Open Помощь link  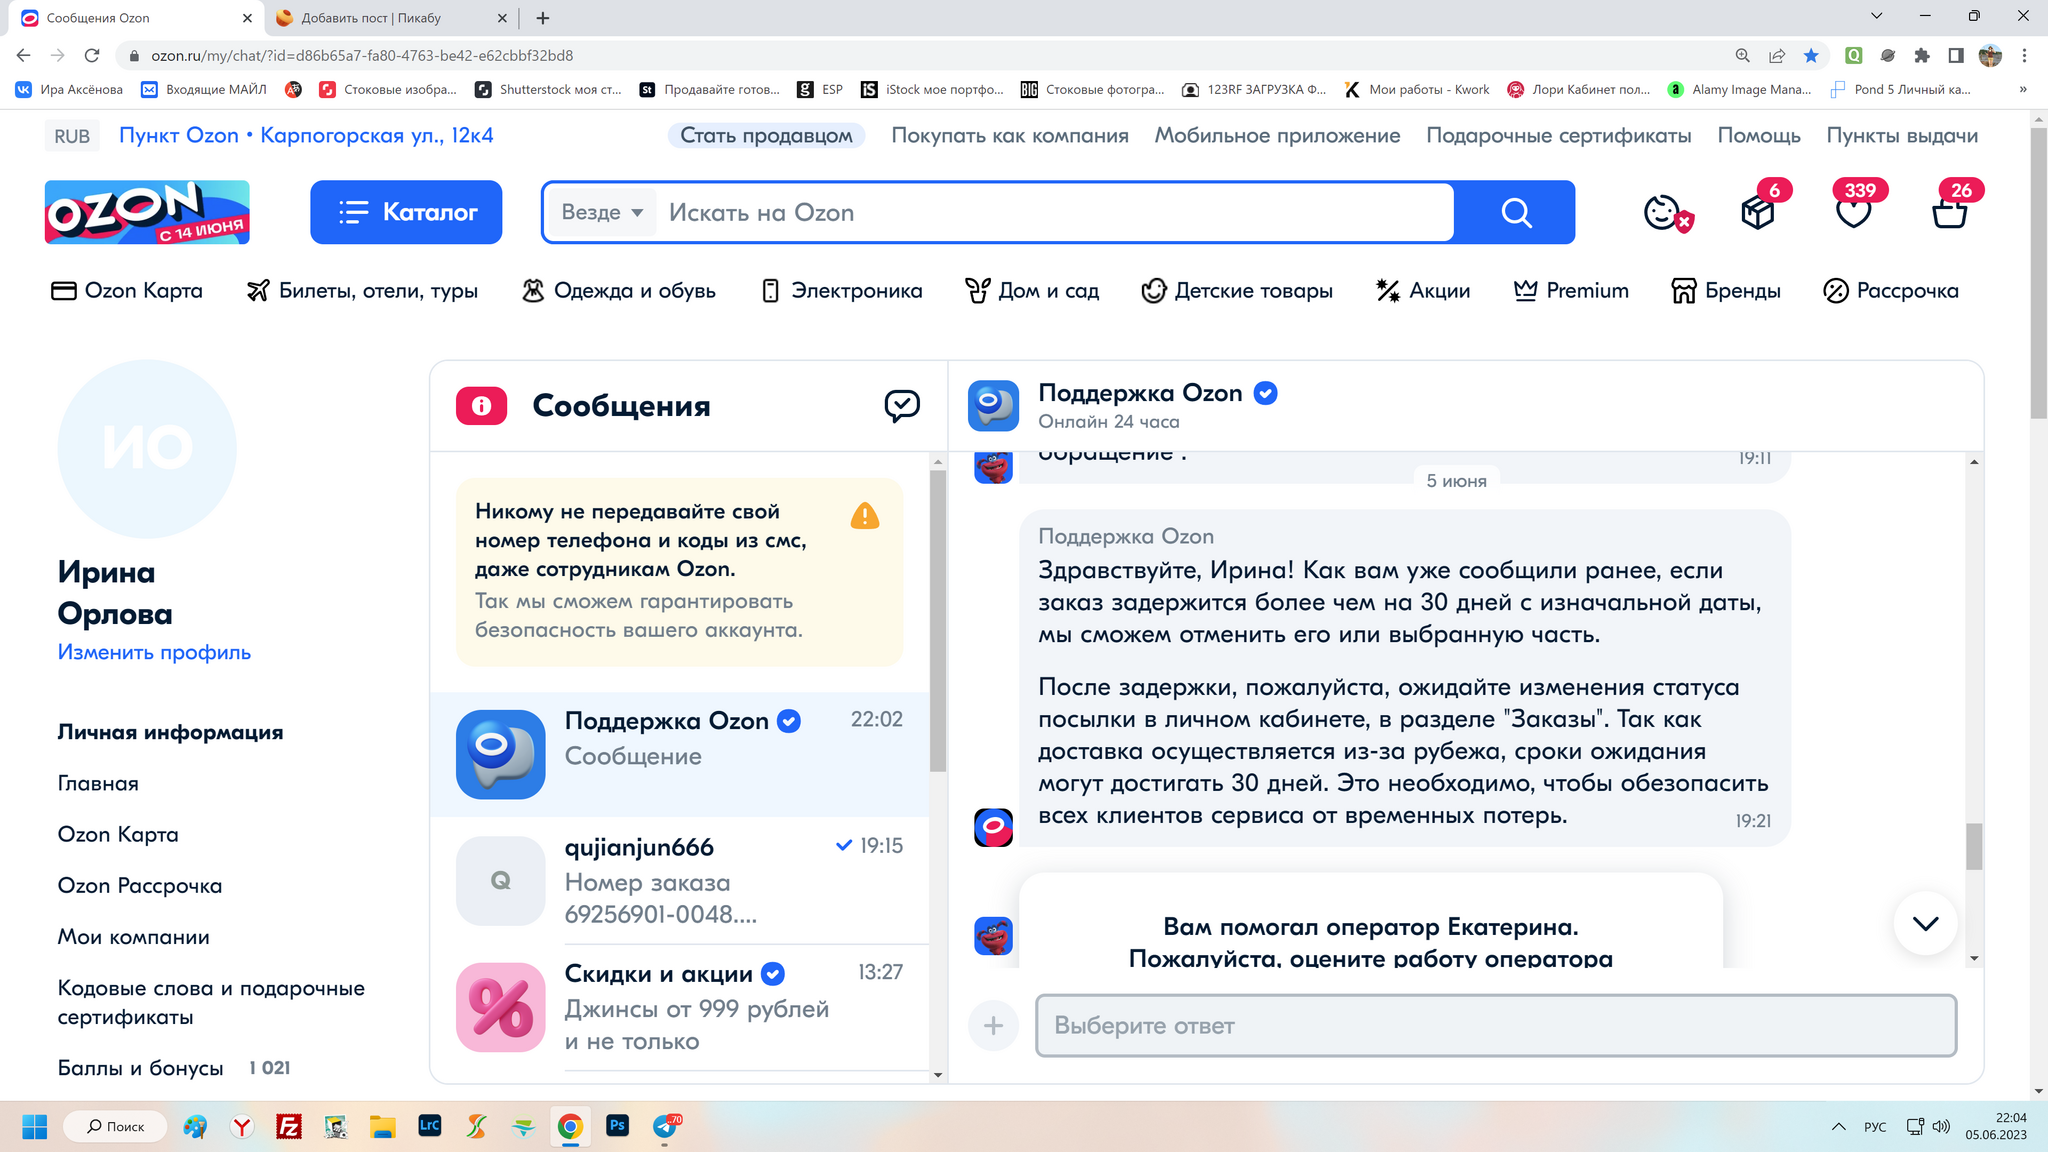tap(1759, 136)
